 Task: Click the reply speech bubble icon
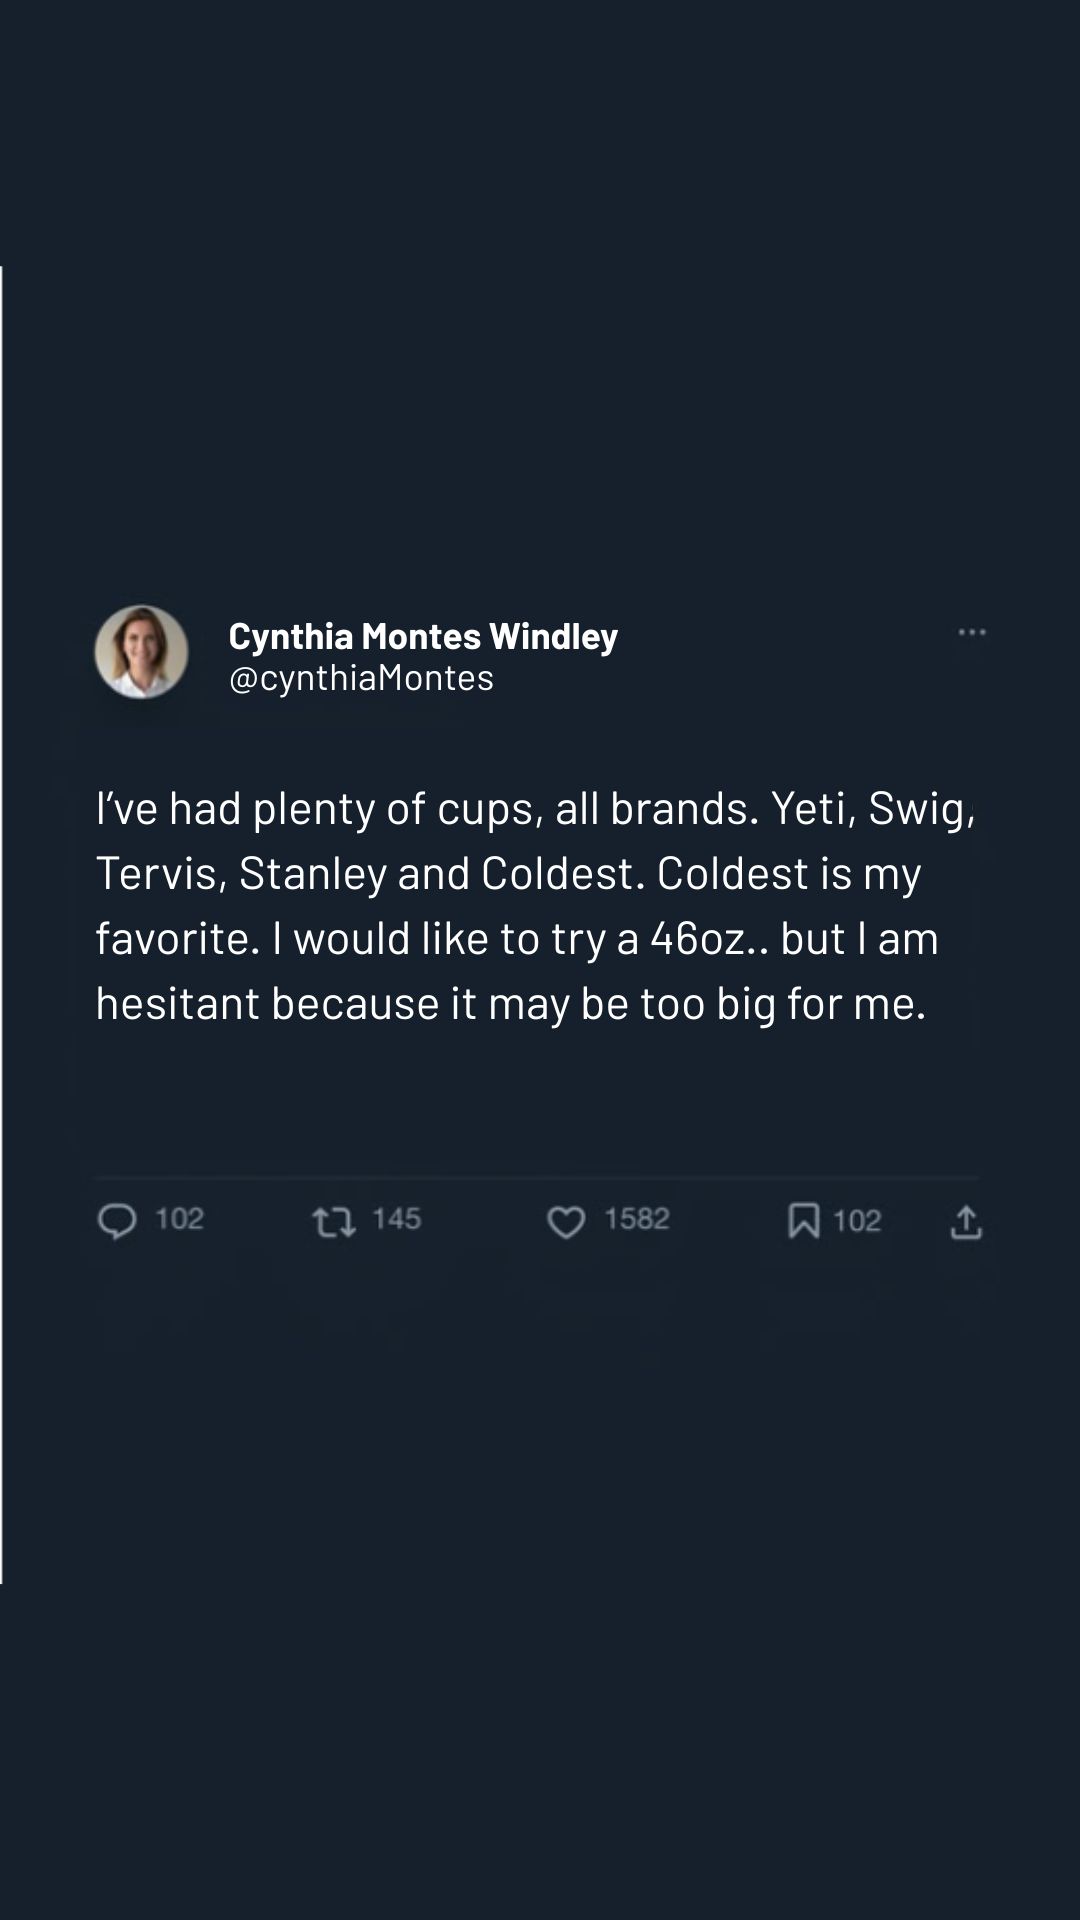pos(117,1221)
